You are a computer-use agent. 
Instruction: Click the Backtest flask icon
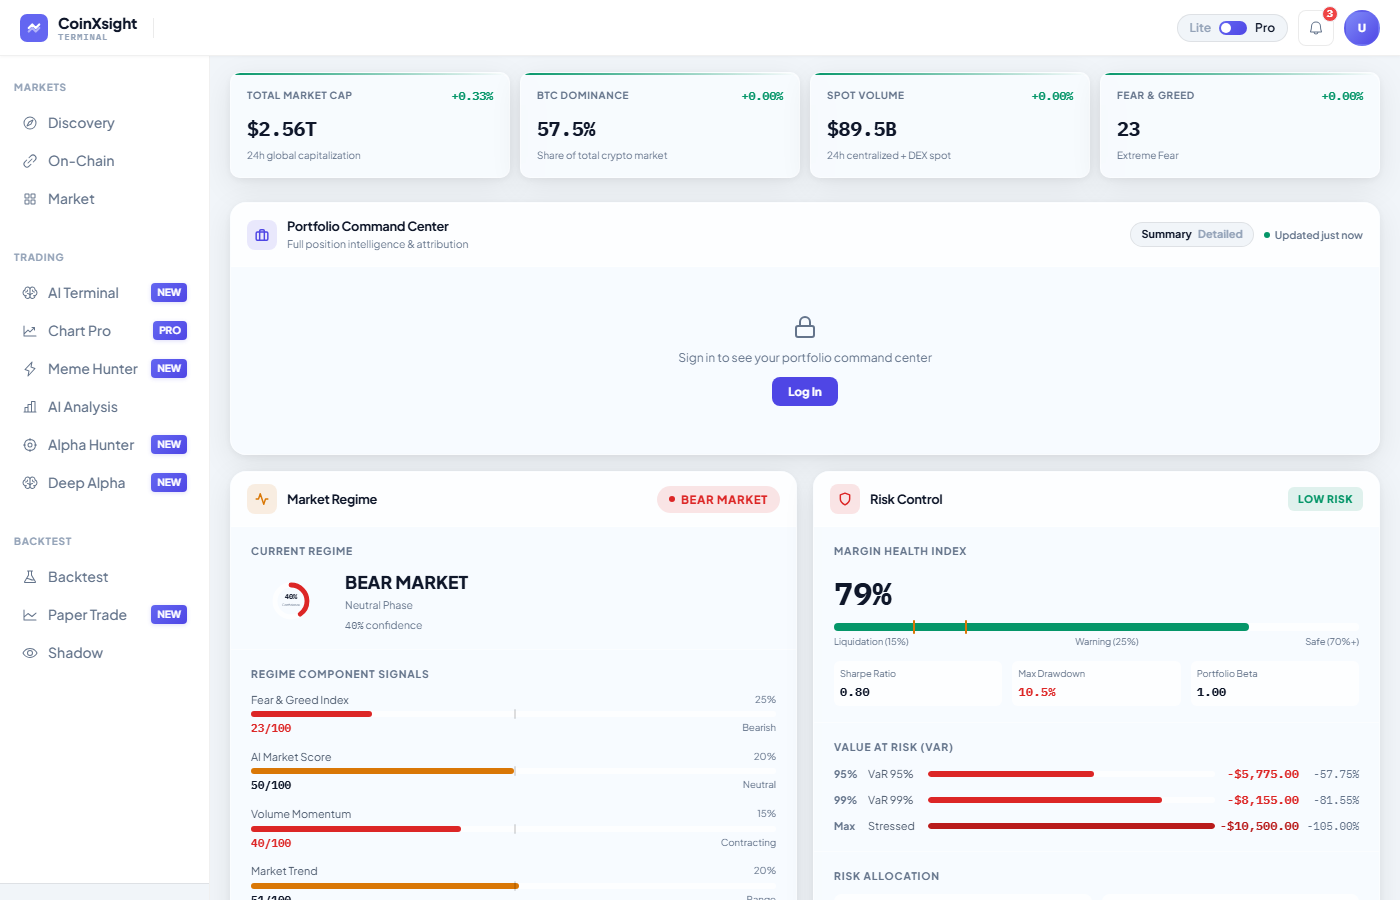(30, 577)
